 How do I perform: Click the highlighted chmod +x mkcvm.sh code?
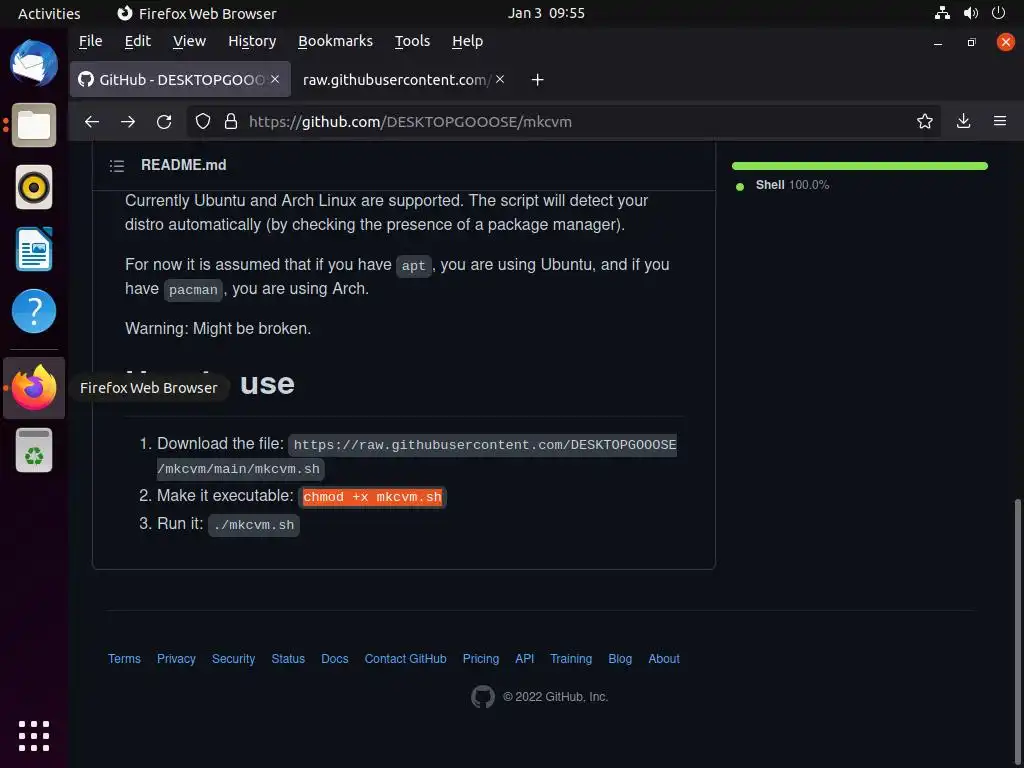pos(372,497)
